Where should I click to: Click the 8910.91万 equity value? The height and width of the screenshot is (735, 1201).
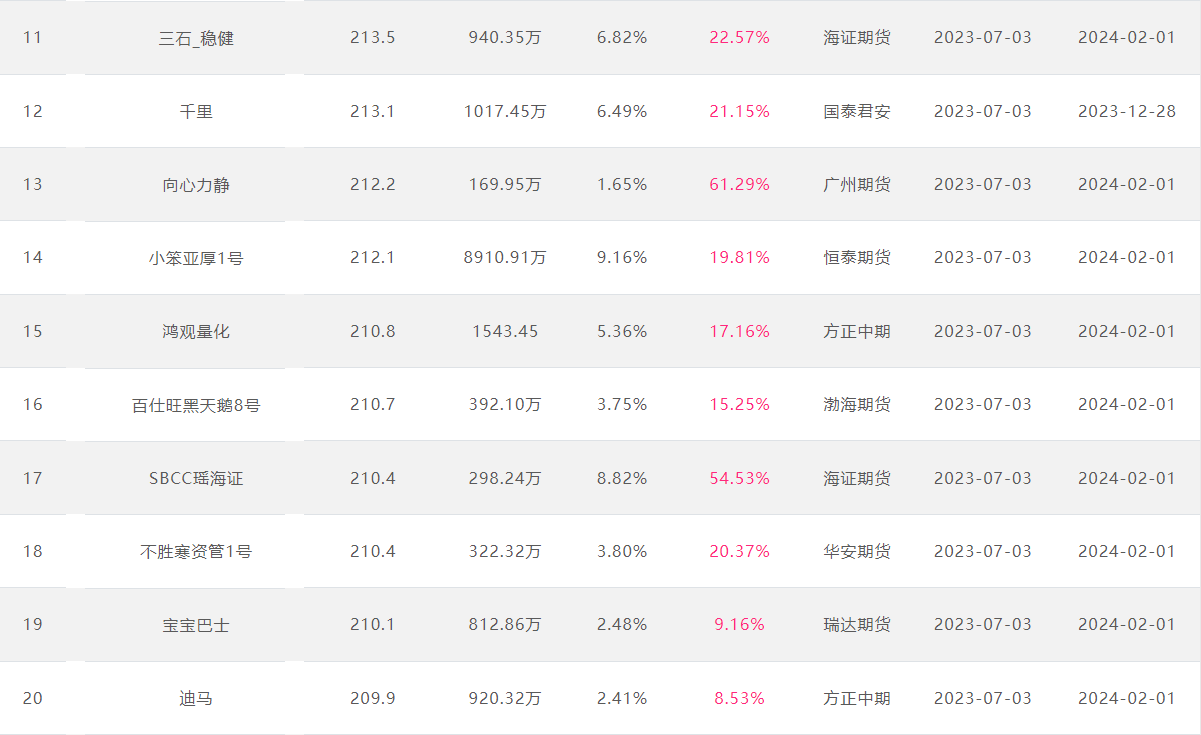click(x=505, y=258)
